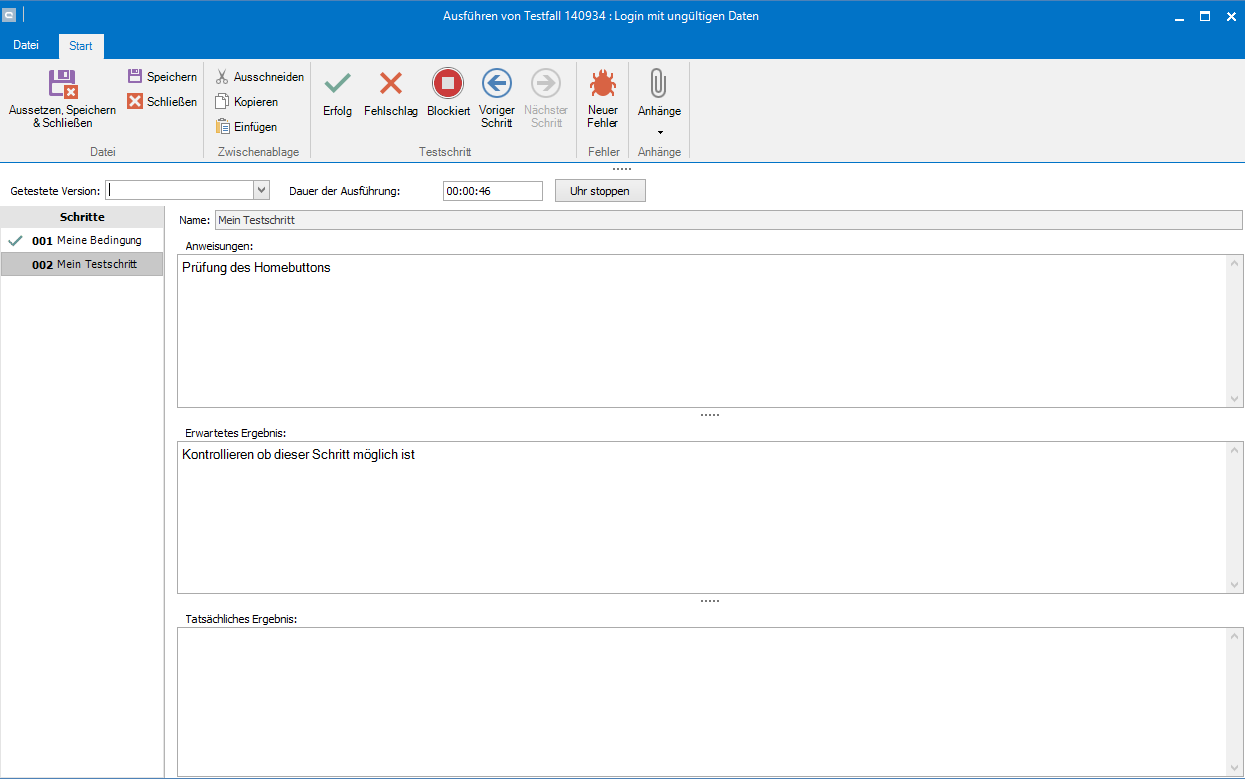Image resolution: width=1245 pixels, height=779 pixels.
Task: Mark step as Fehlschlag
Action: coord(390,84)
